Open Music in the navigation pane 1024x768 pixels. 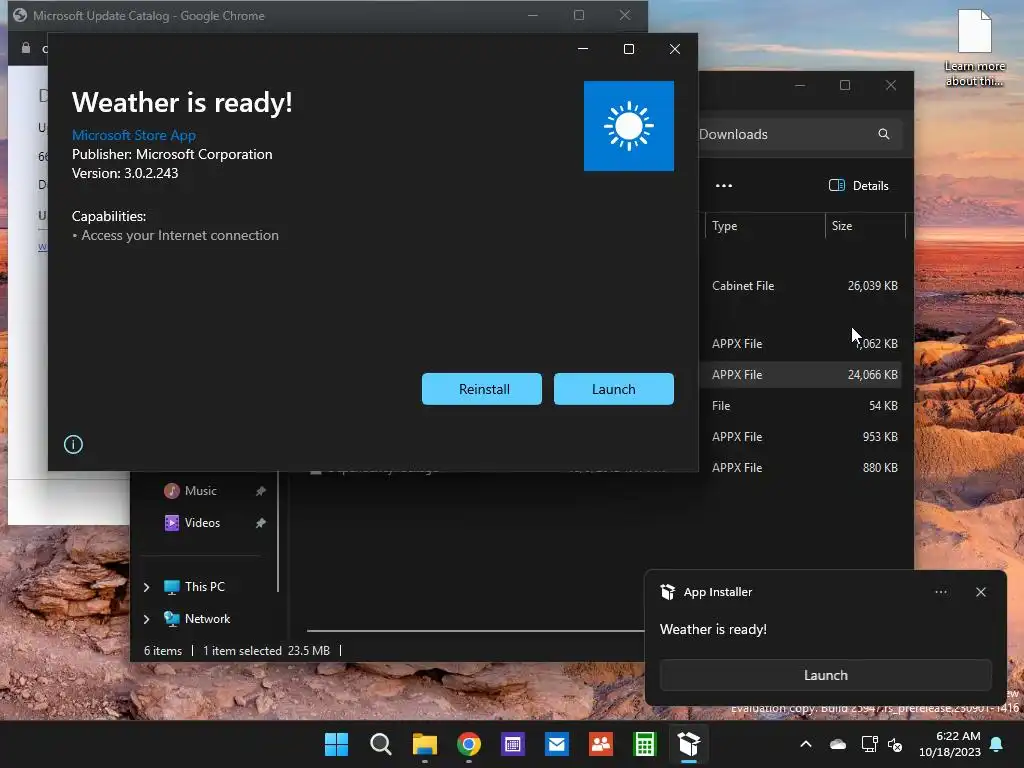200,491
